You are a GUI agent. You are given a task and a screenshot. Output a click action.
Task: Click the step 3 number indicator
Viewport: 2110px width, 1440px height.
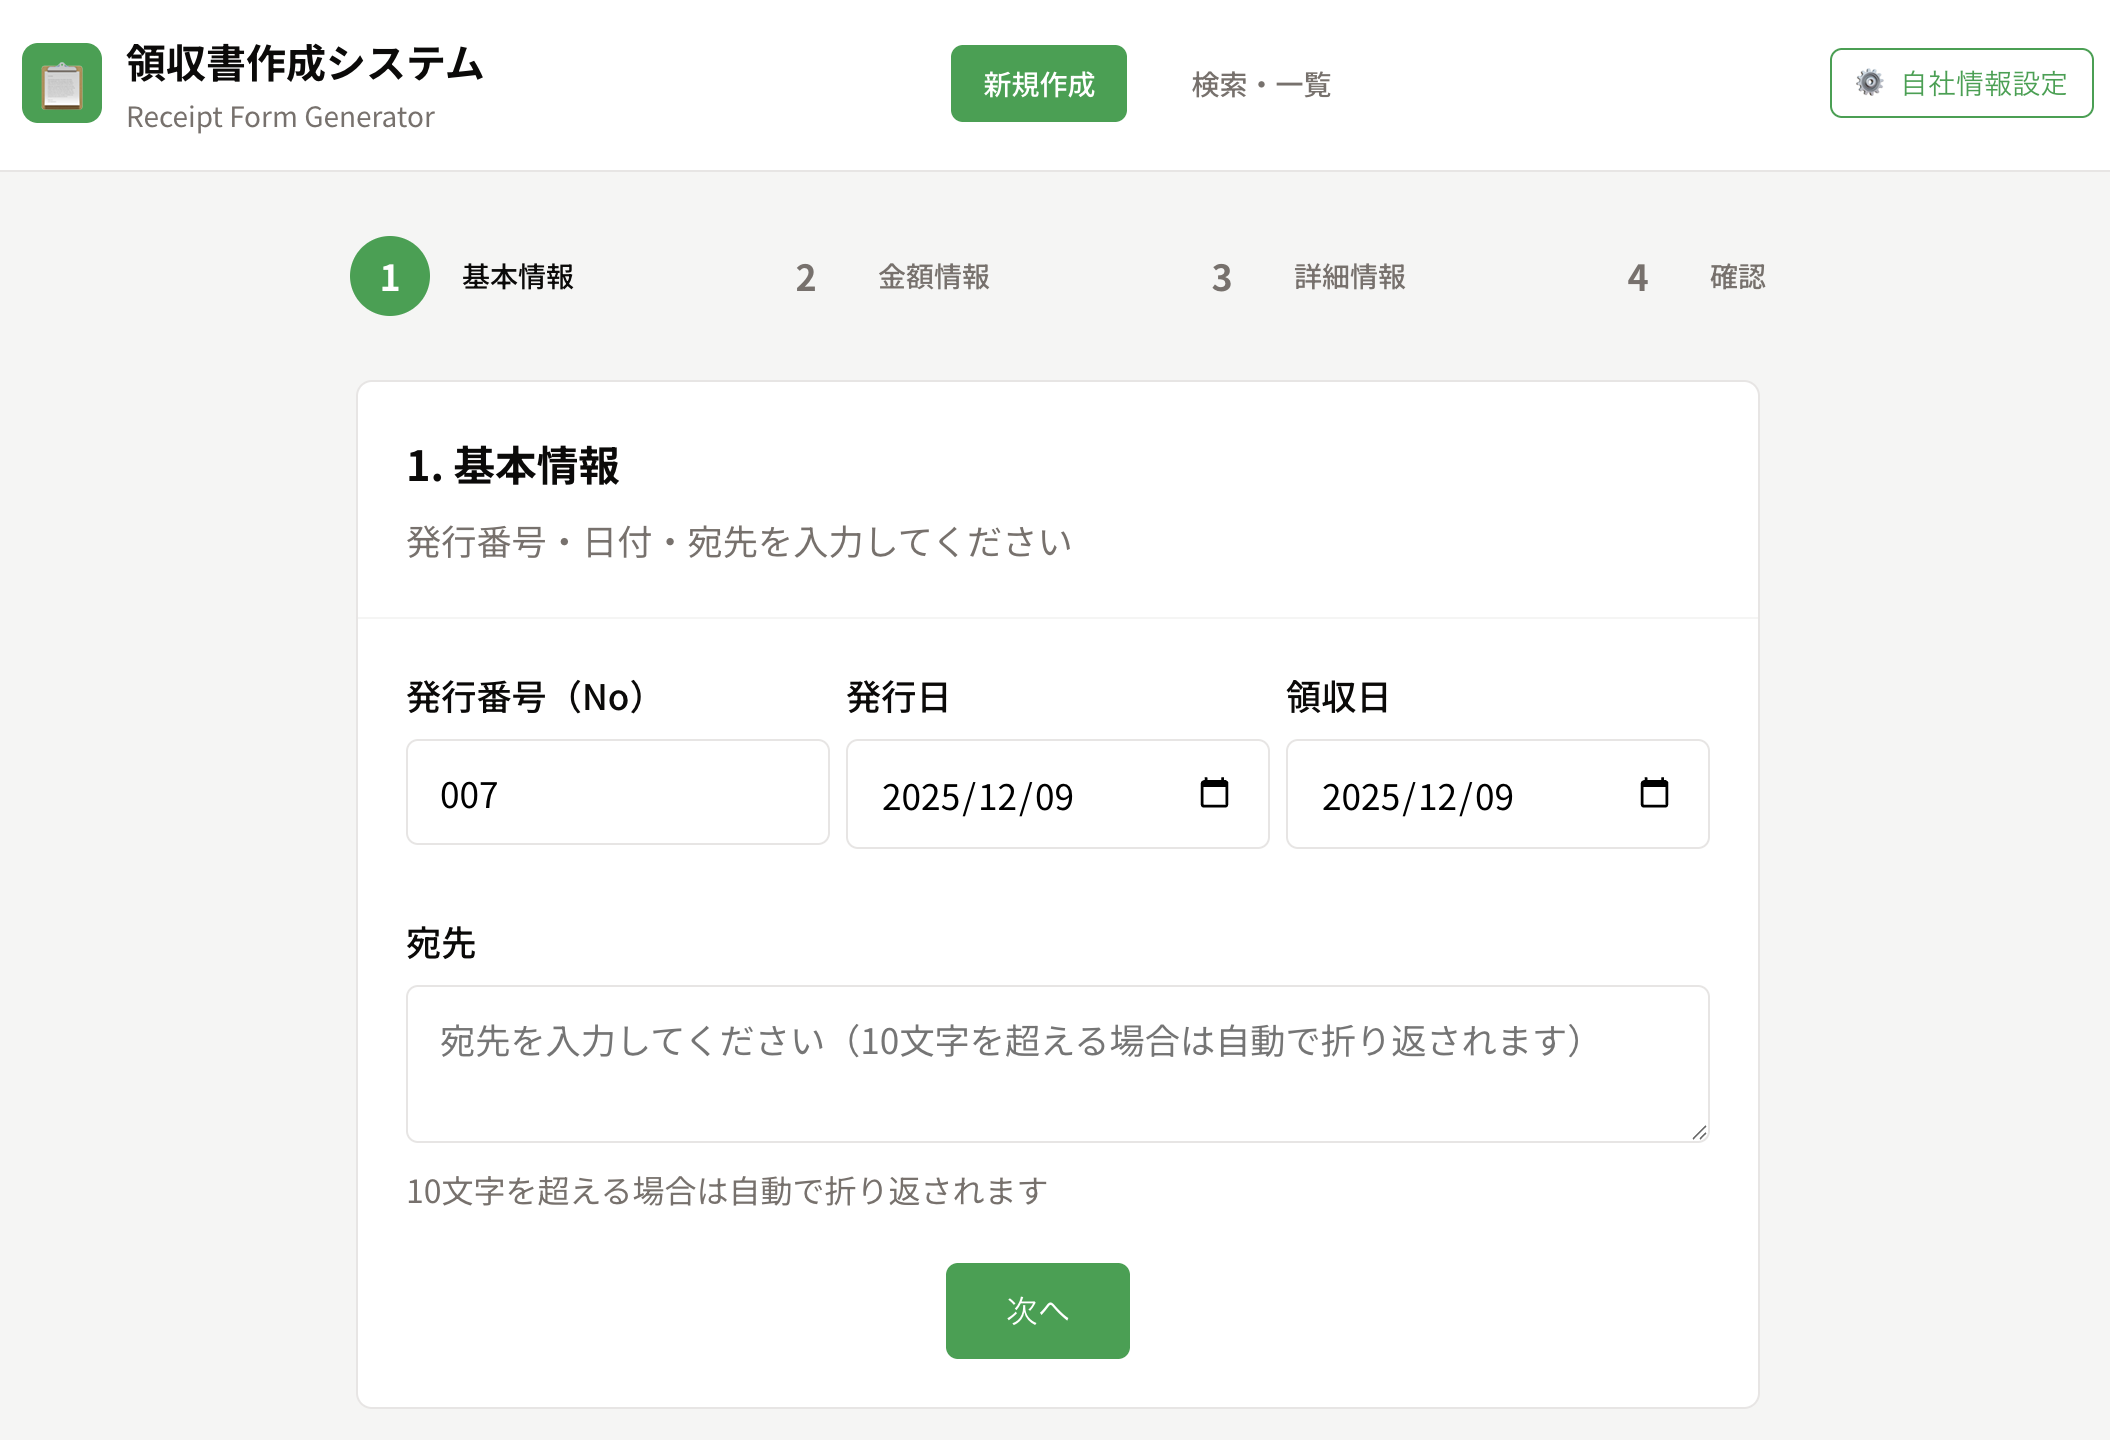[x=1221, y=277]
